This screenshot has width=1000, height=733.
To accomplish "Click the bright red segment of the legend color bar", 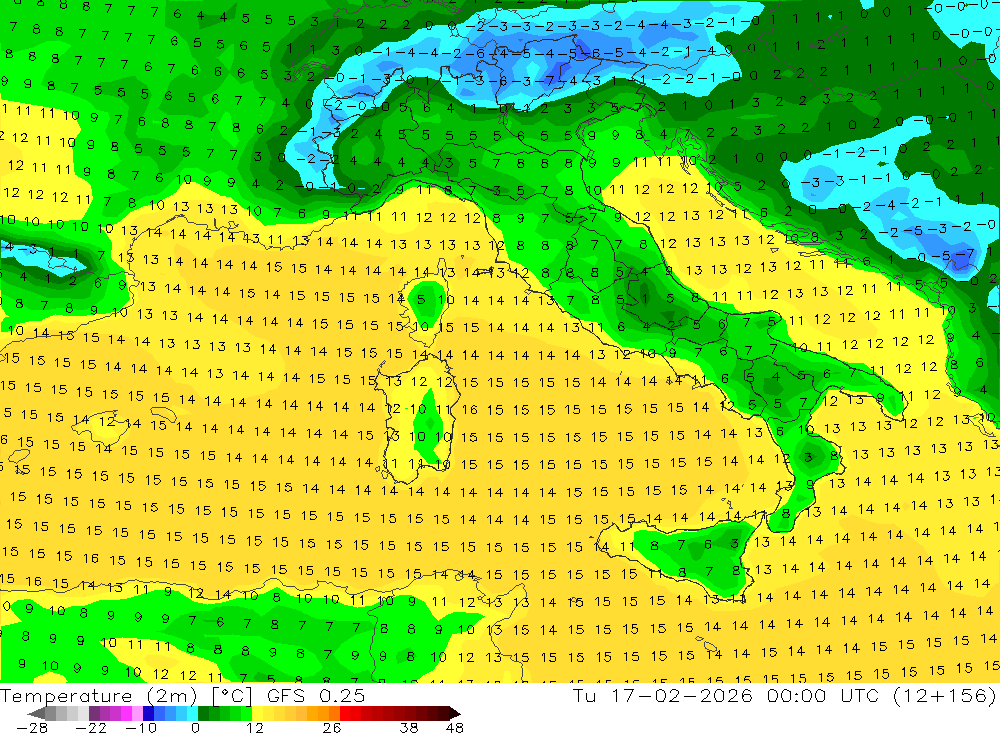I will tap(345, 713).
